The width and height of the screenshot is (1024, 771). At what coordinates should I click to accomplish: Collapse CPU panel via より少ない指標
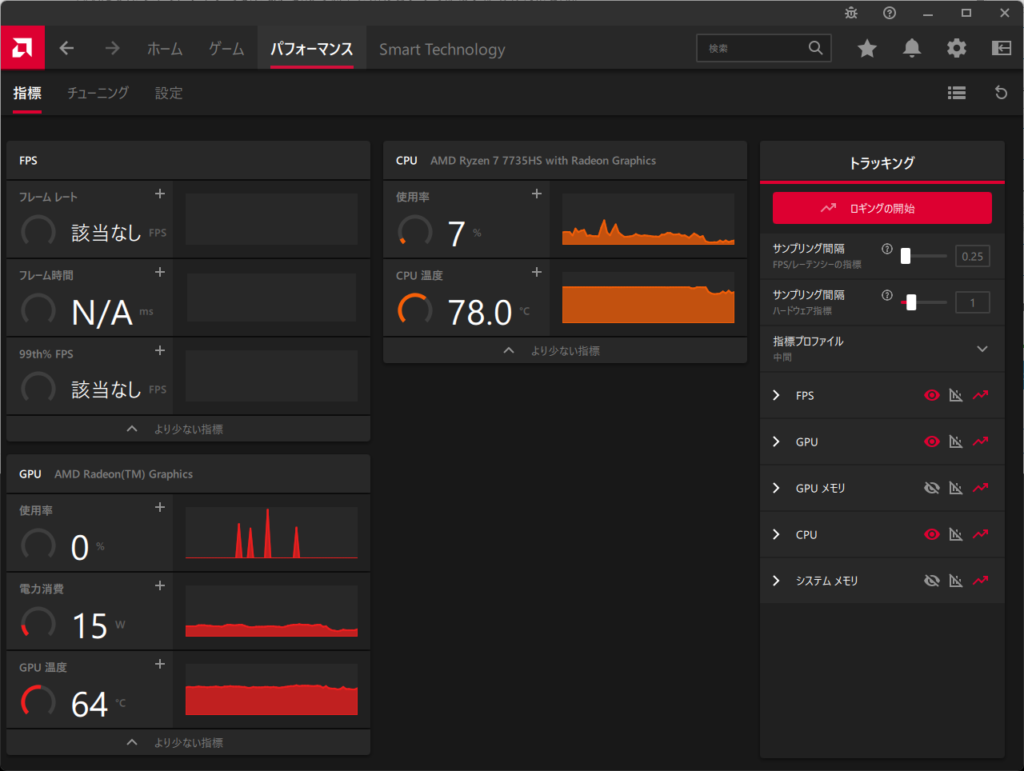(565, 351)
